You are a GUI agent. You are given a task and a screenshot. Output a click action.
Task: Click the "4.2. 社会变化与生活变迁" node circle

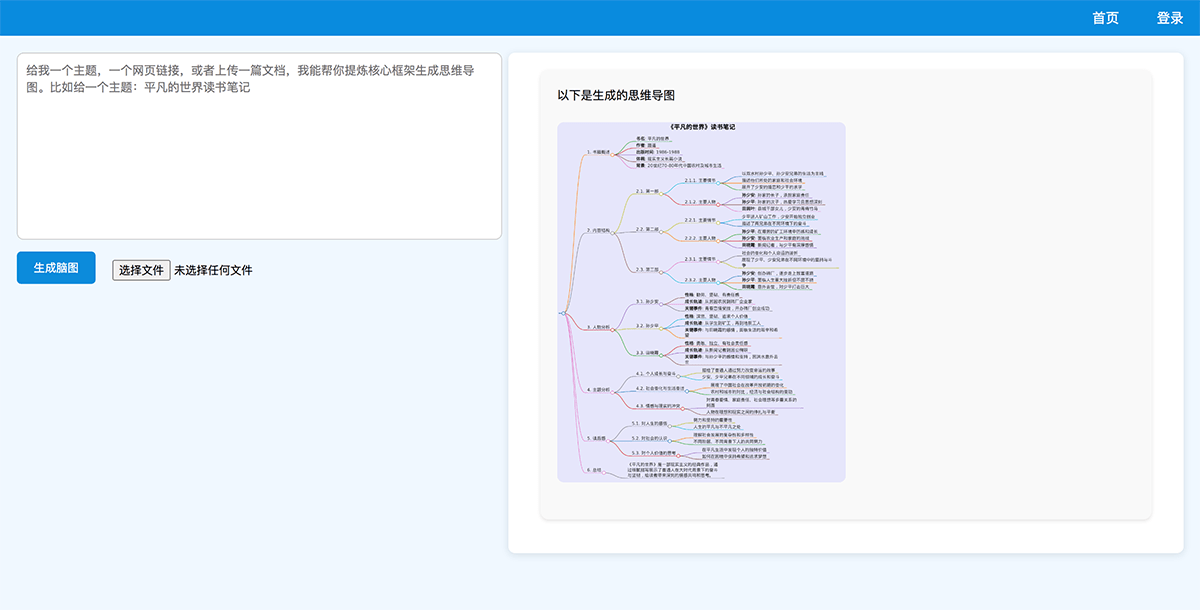[689, 389]
